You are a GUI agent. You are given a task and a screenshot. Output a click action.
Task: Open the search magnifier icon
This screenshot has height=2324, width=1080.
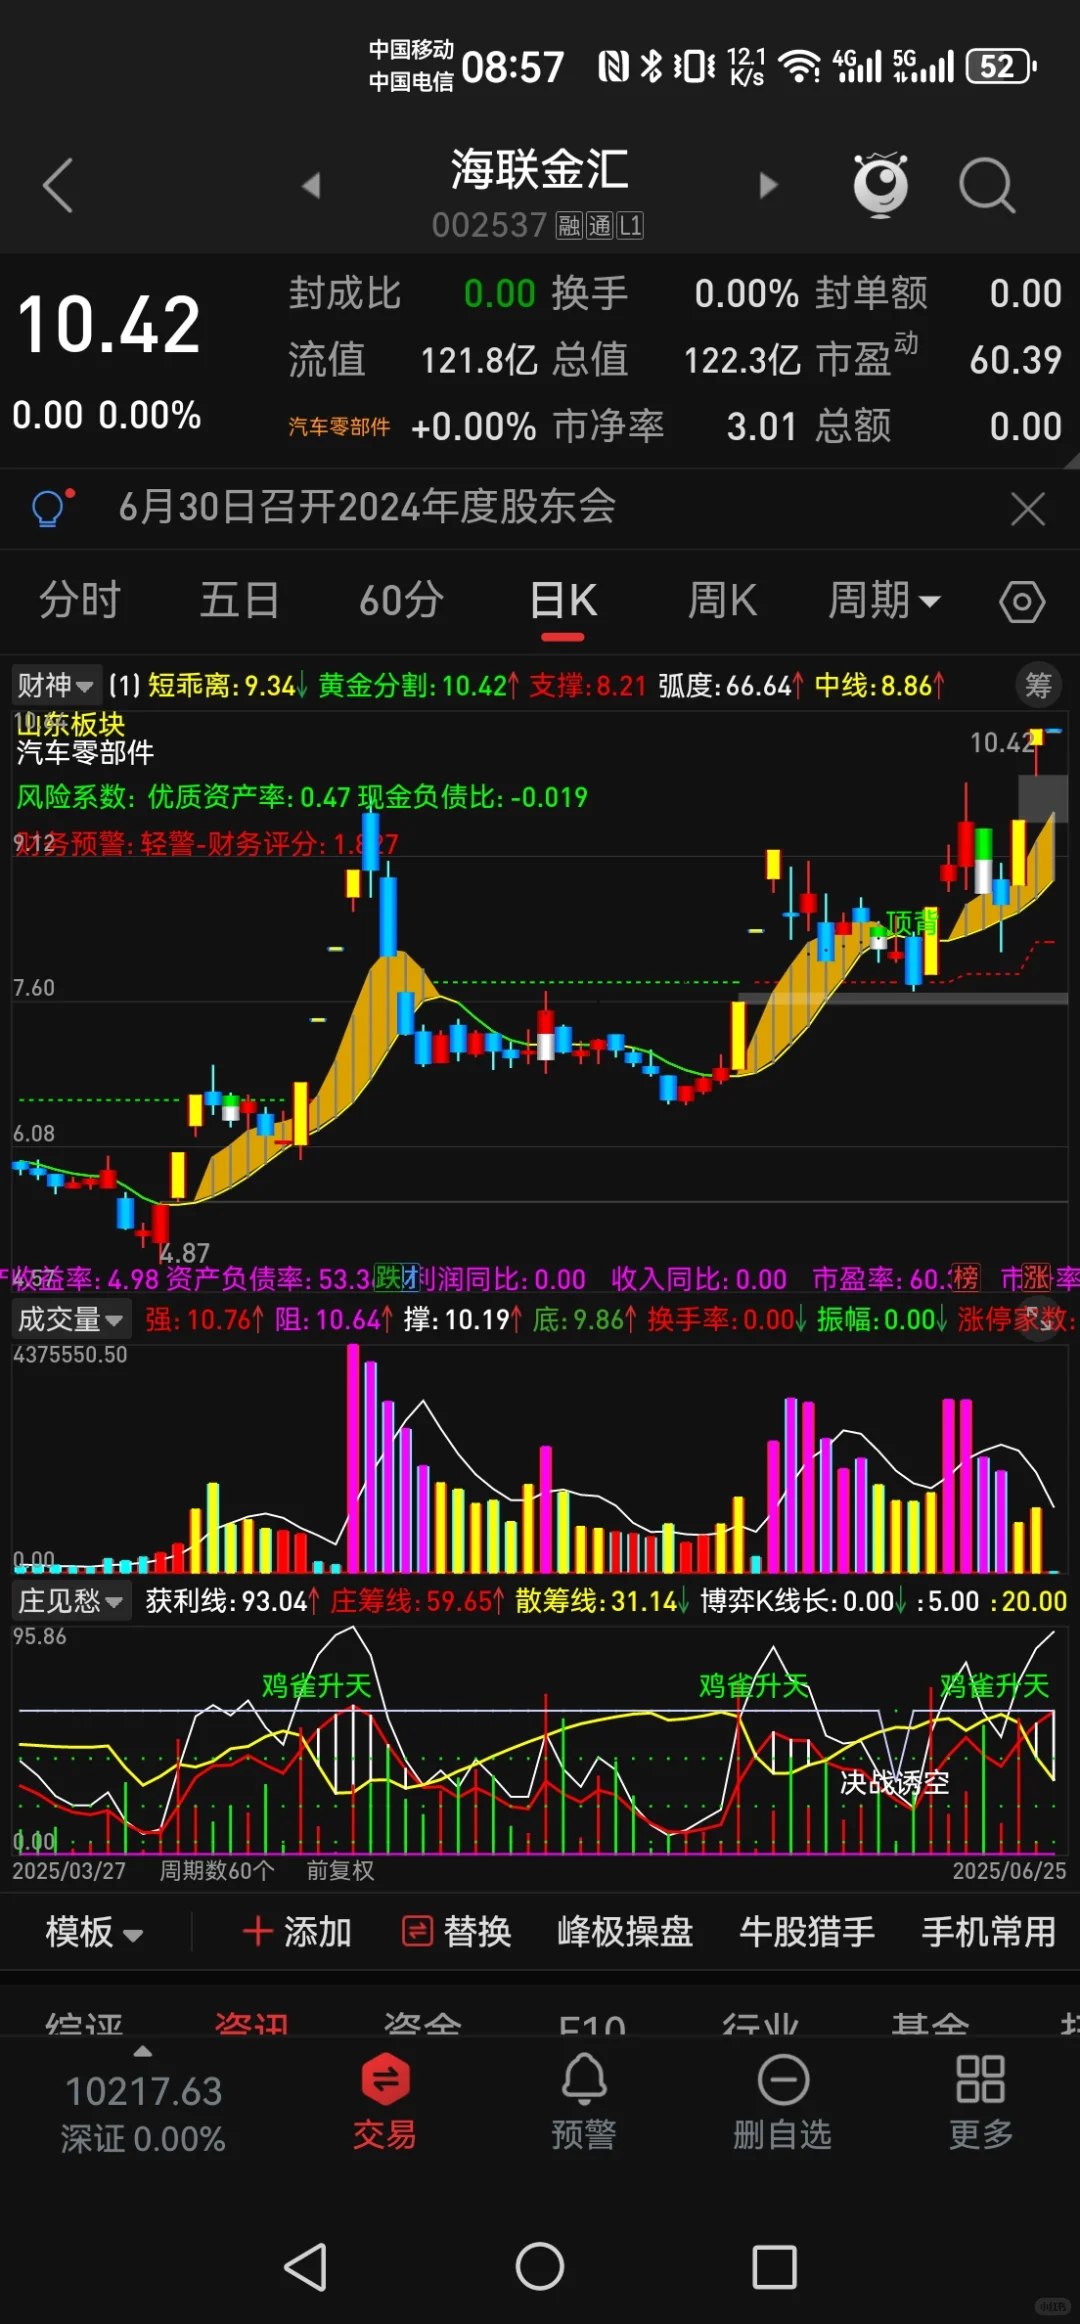point(987,185)
